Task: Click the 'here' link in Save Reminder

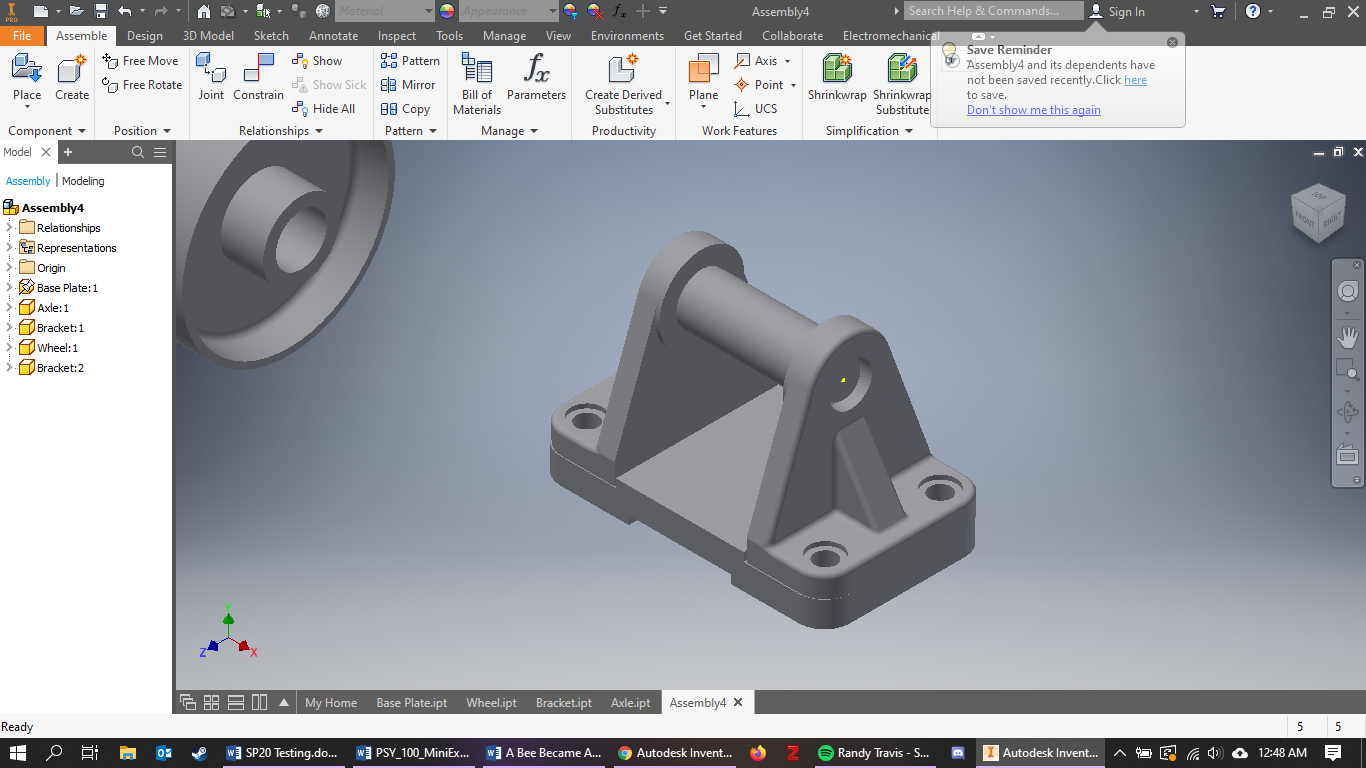Action: (x=1135, y=80)
